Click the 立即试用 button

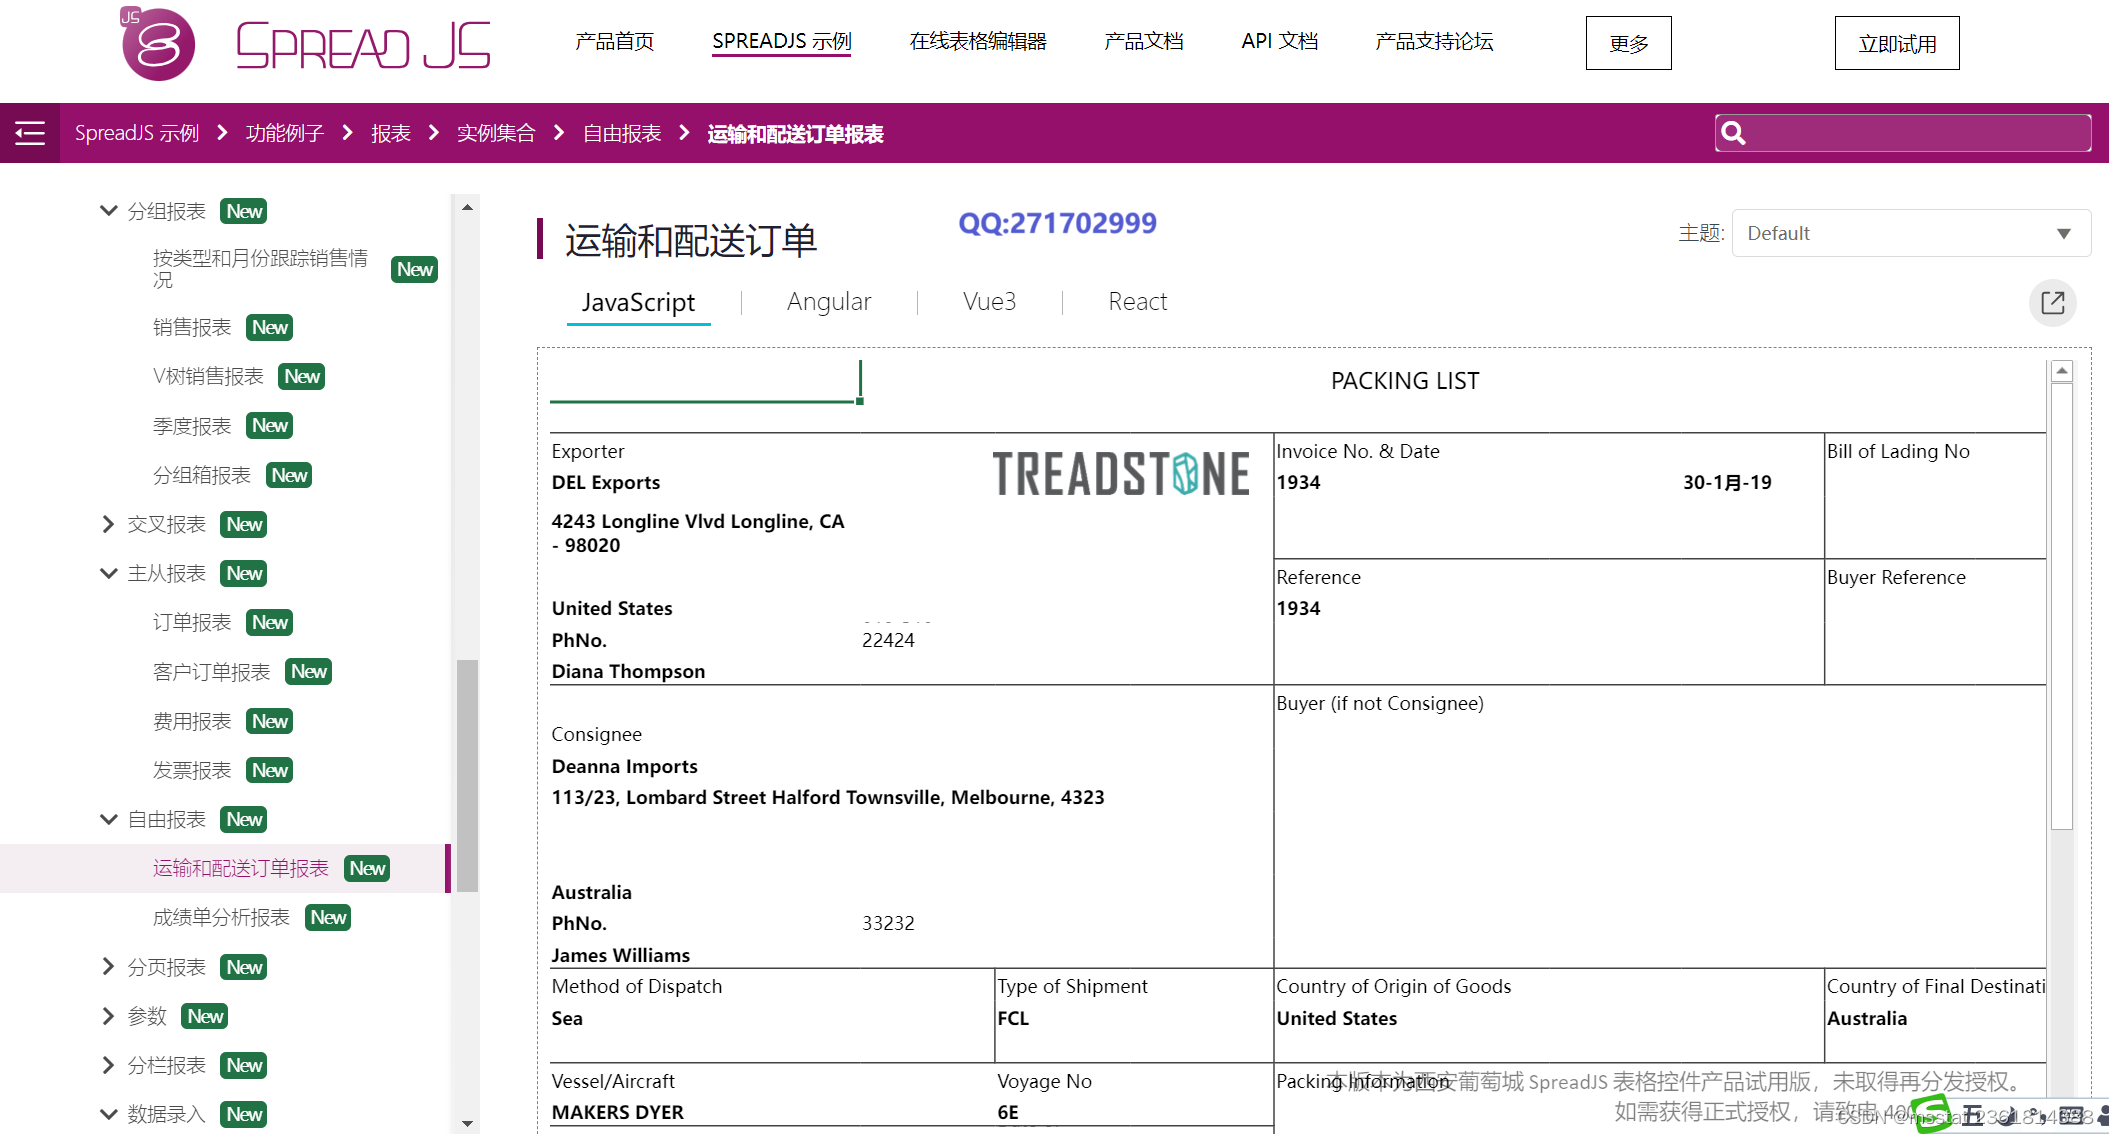click(1896, 43)
